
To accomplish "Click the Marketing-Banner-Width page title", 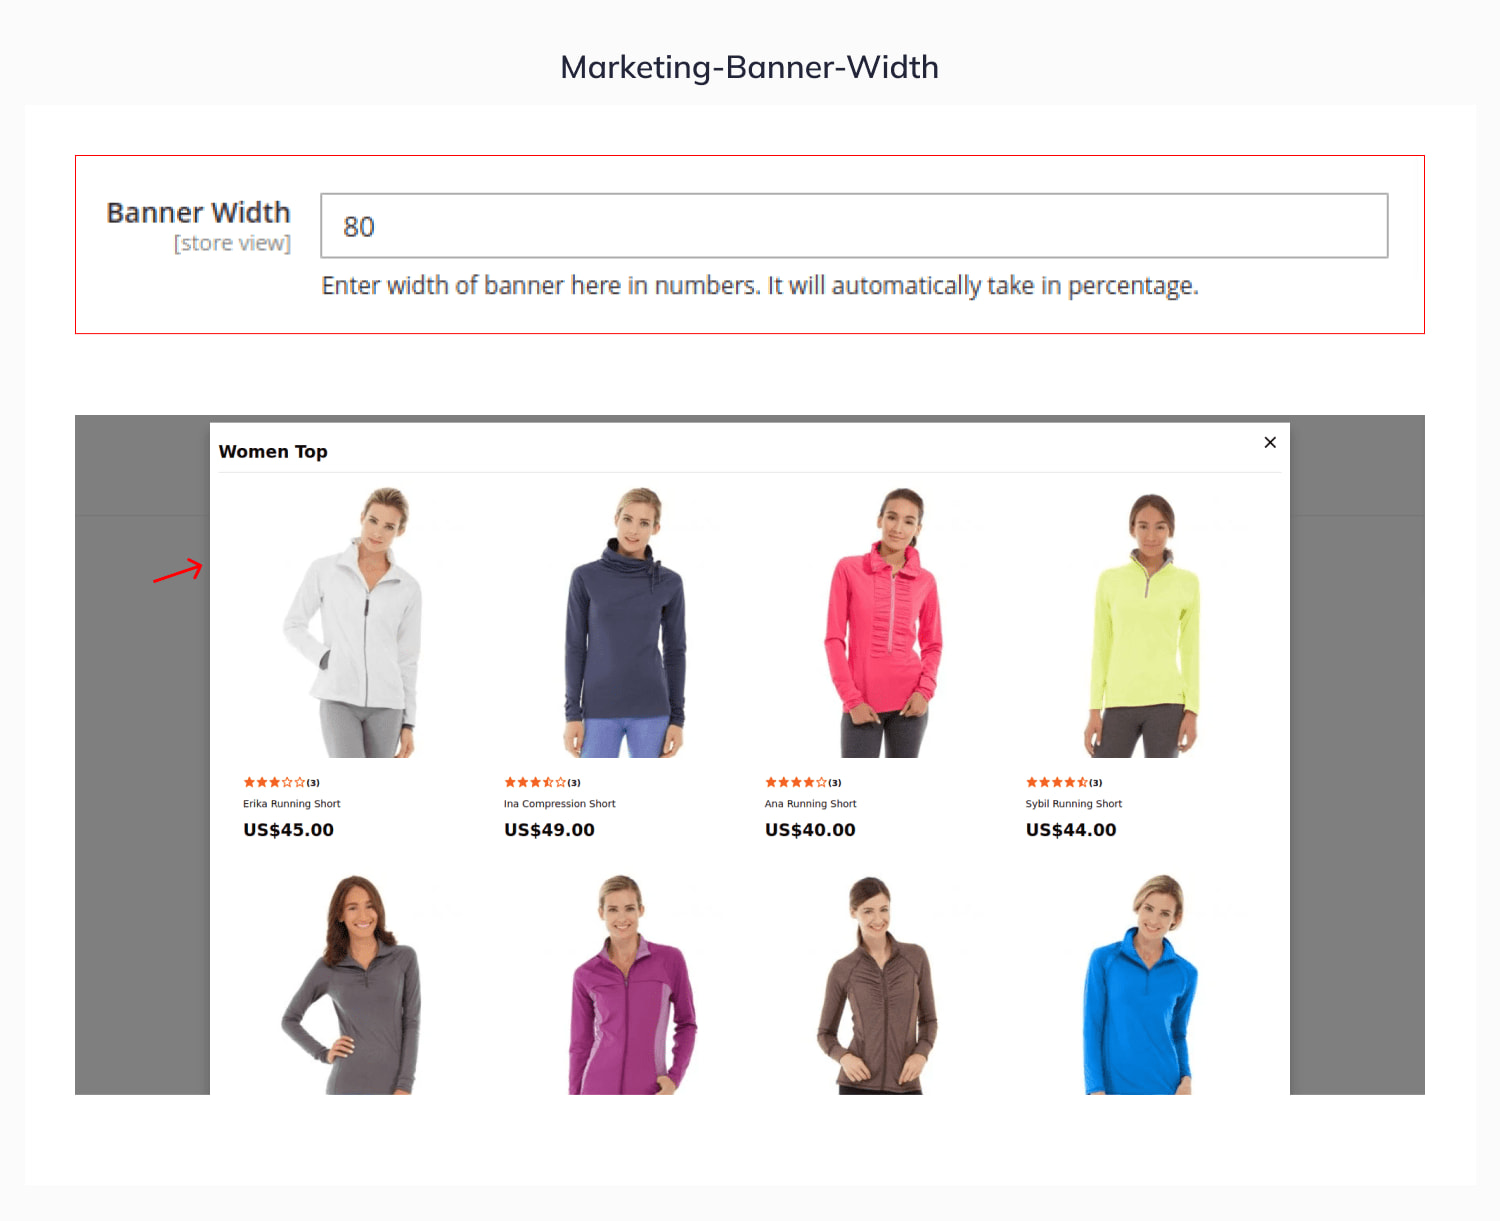I will pos(750,67).
